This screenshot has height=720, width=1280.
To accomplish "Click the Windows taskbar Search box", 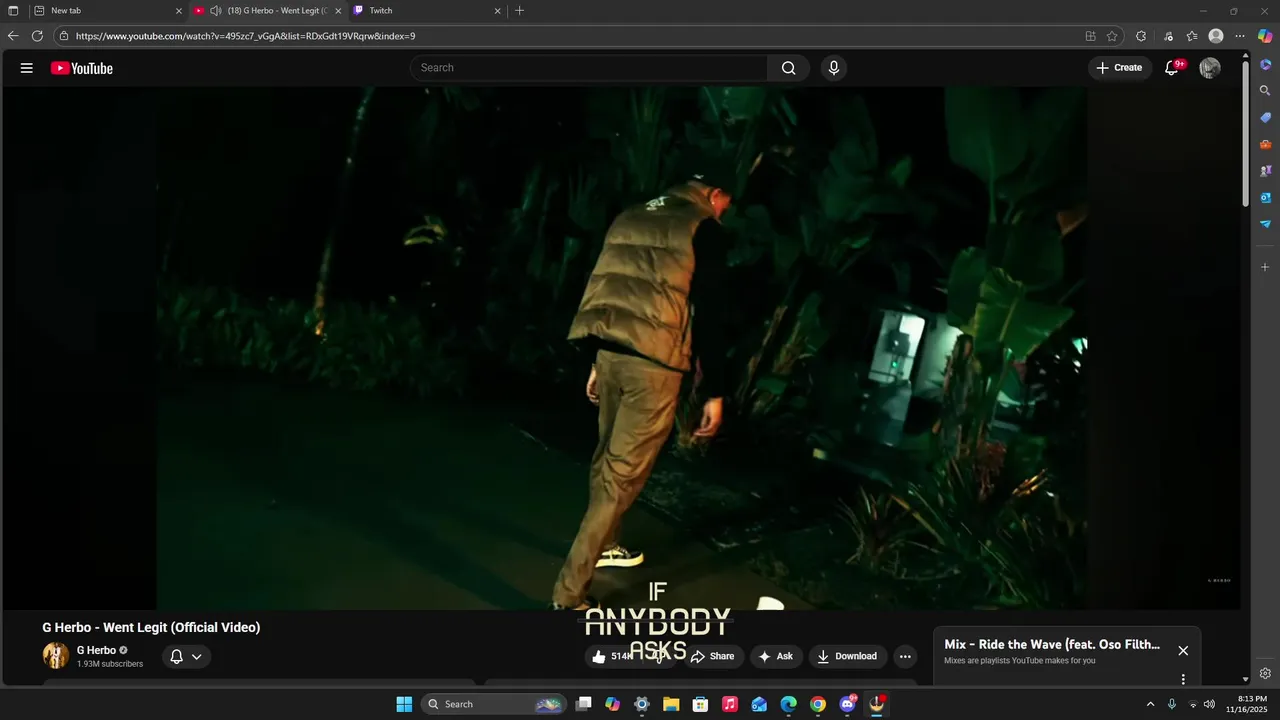I will pos(494,704).
